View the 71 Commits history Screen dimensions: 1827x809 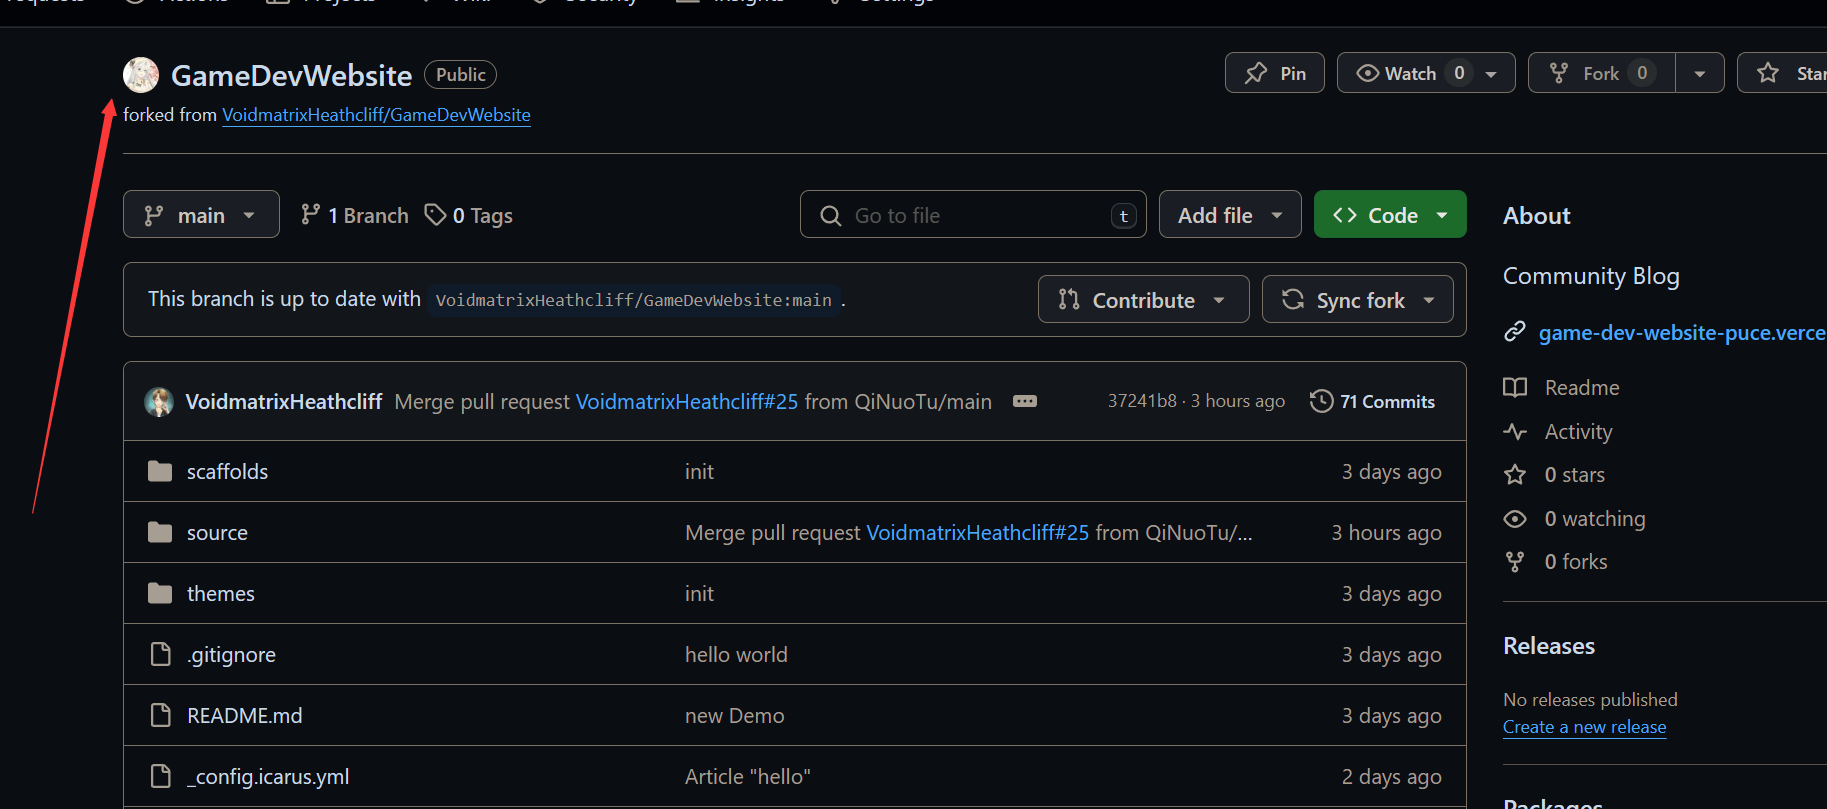[x=1373, y=401]
